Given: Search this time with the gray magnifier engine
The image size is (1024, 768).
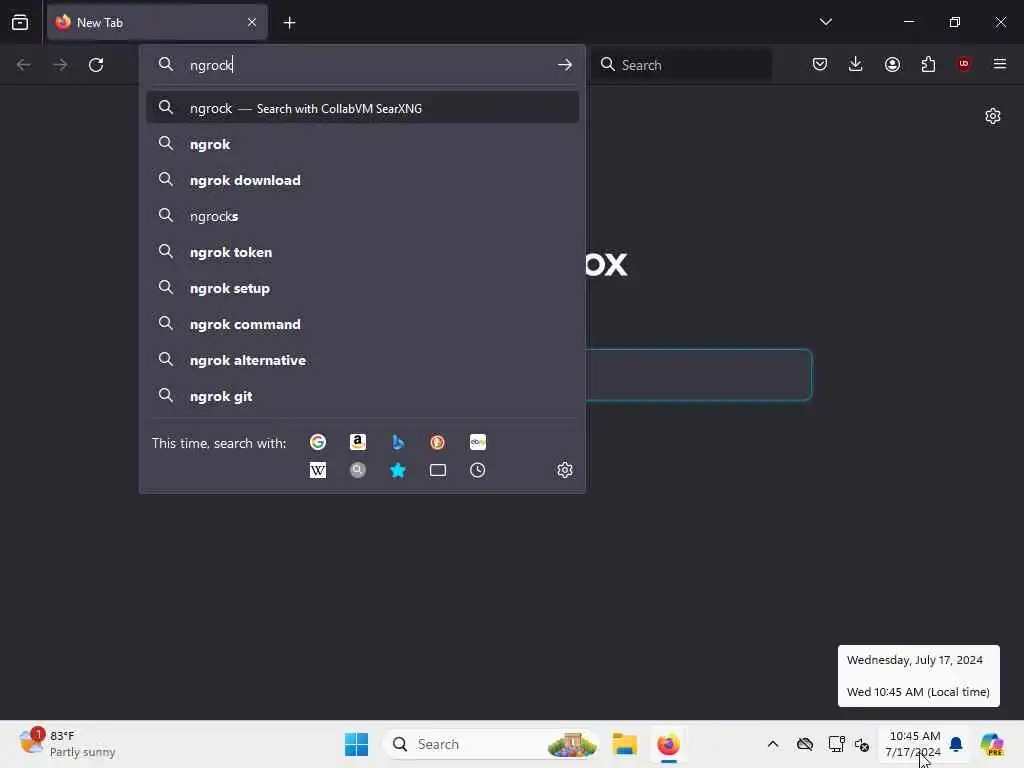Looking at the screenshot, I should click(x=358, y=470).
